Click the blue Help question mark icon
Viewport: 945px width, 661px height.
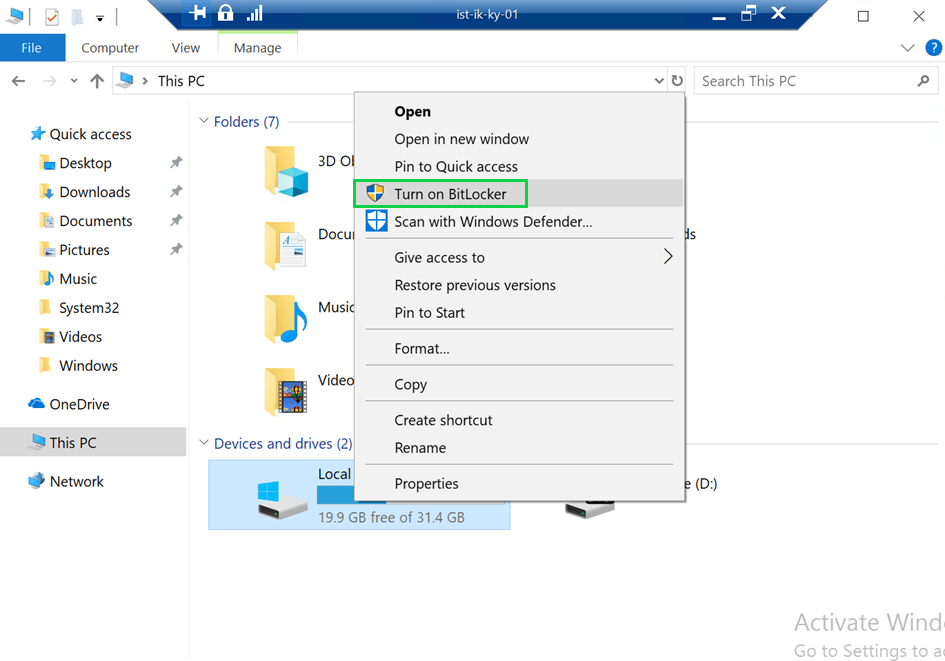click(x=932, y=47)
